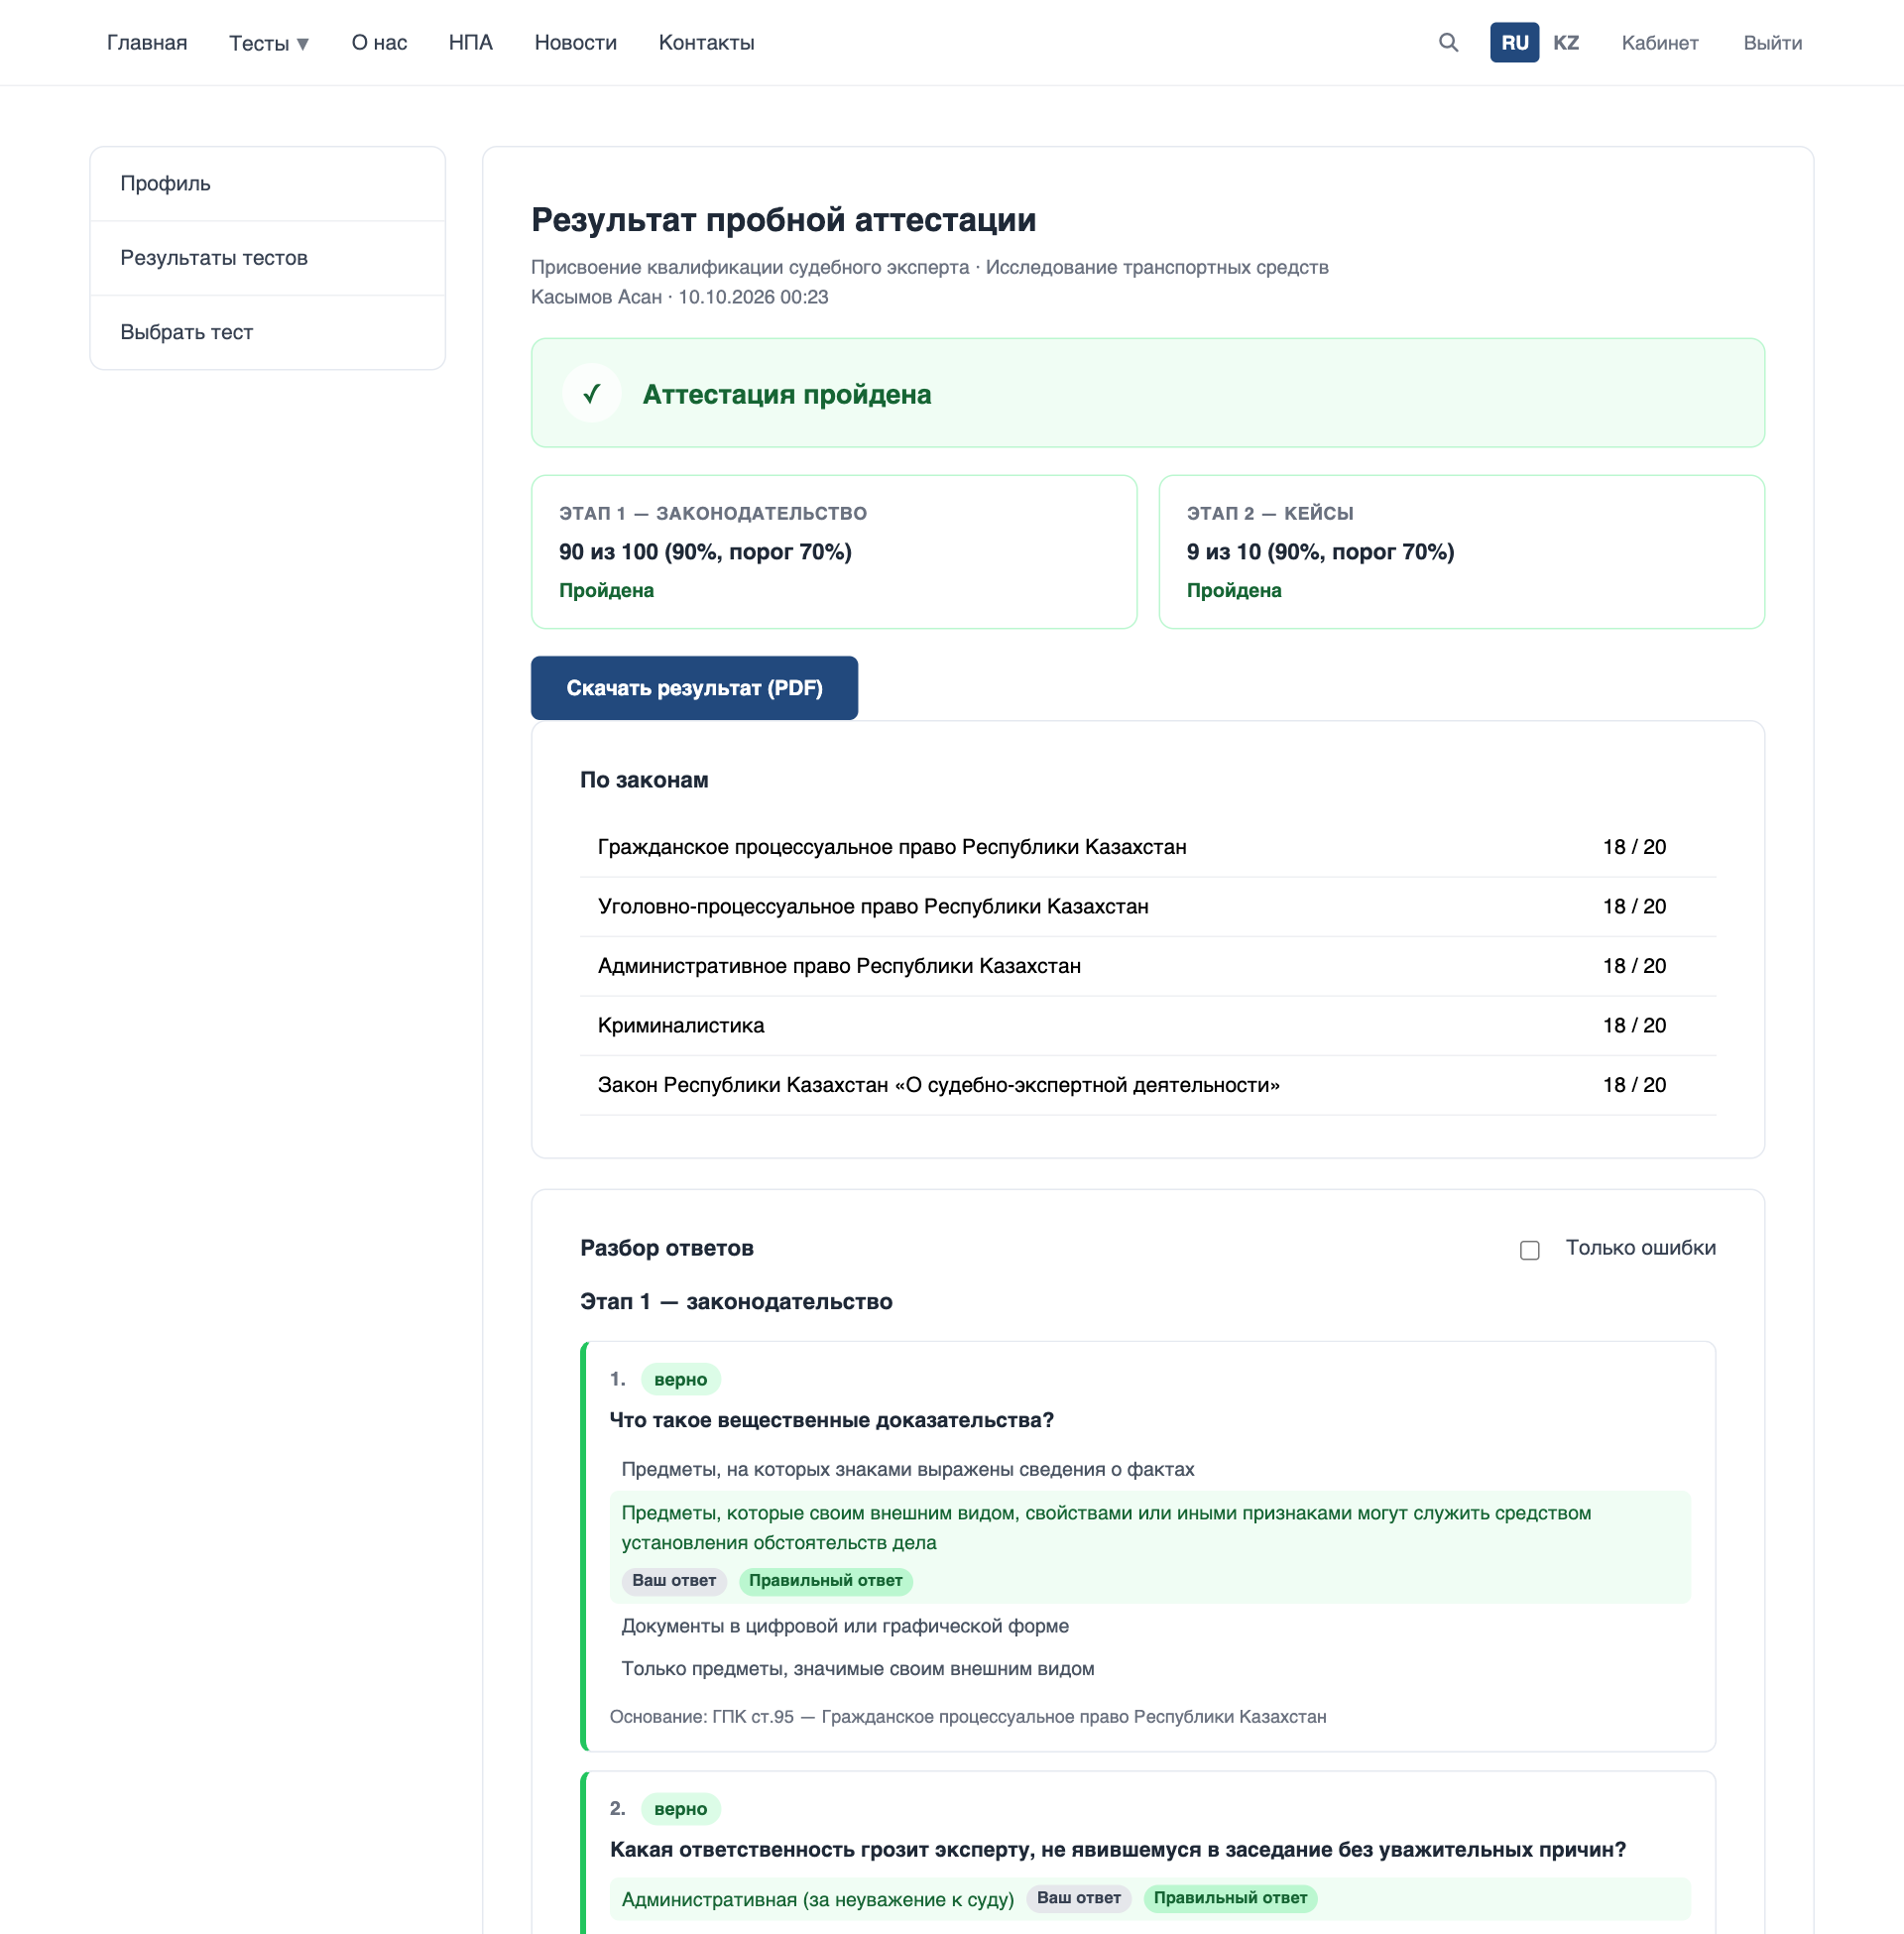
Task: Click верно badge on question 1
Action: pos(680,1380)
